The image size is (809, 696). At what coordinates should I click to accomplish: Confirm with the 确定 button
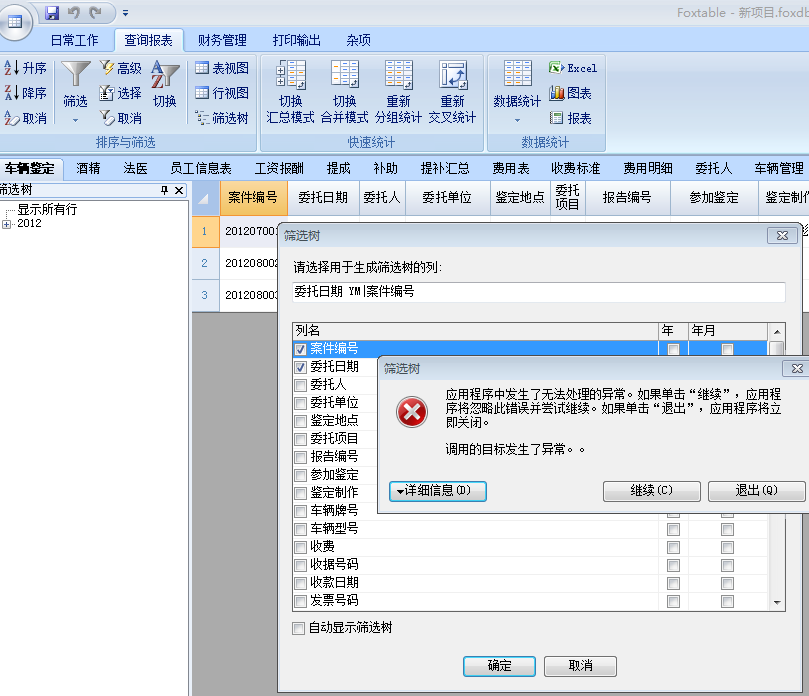tap(499, 666)
